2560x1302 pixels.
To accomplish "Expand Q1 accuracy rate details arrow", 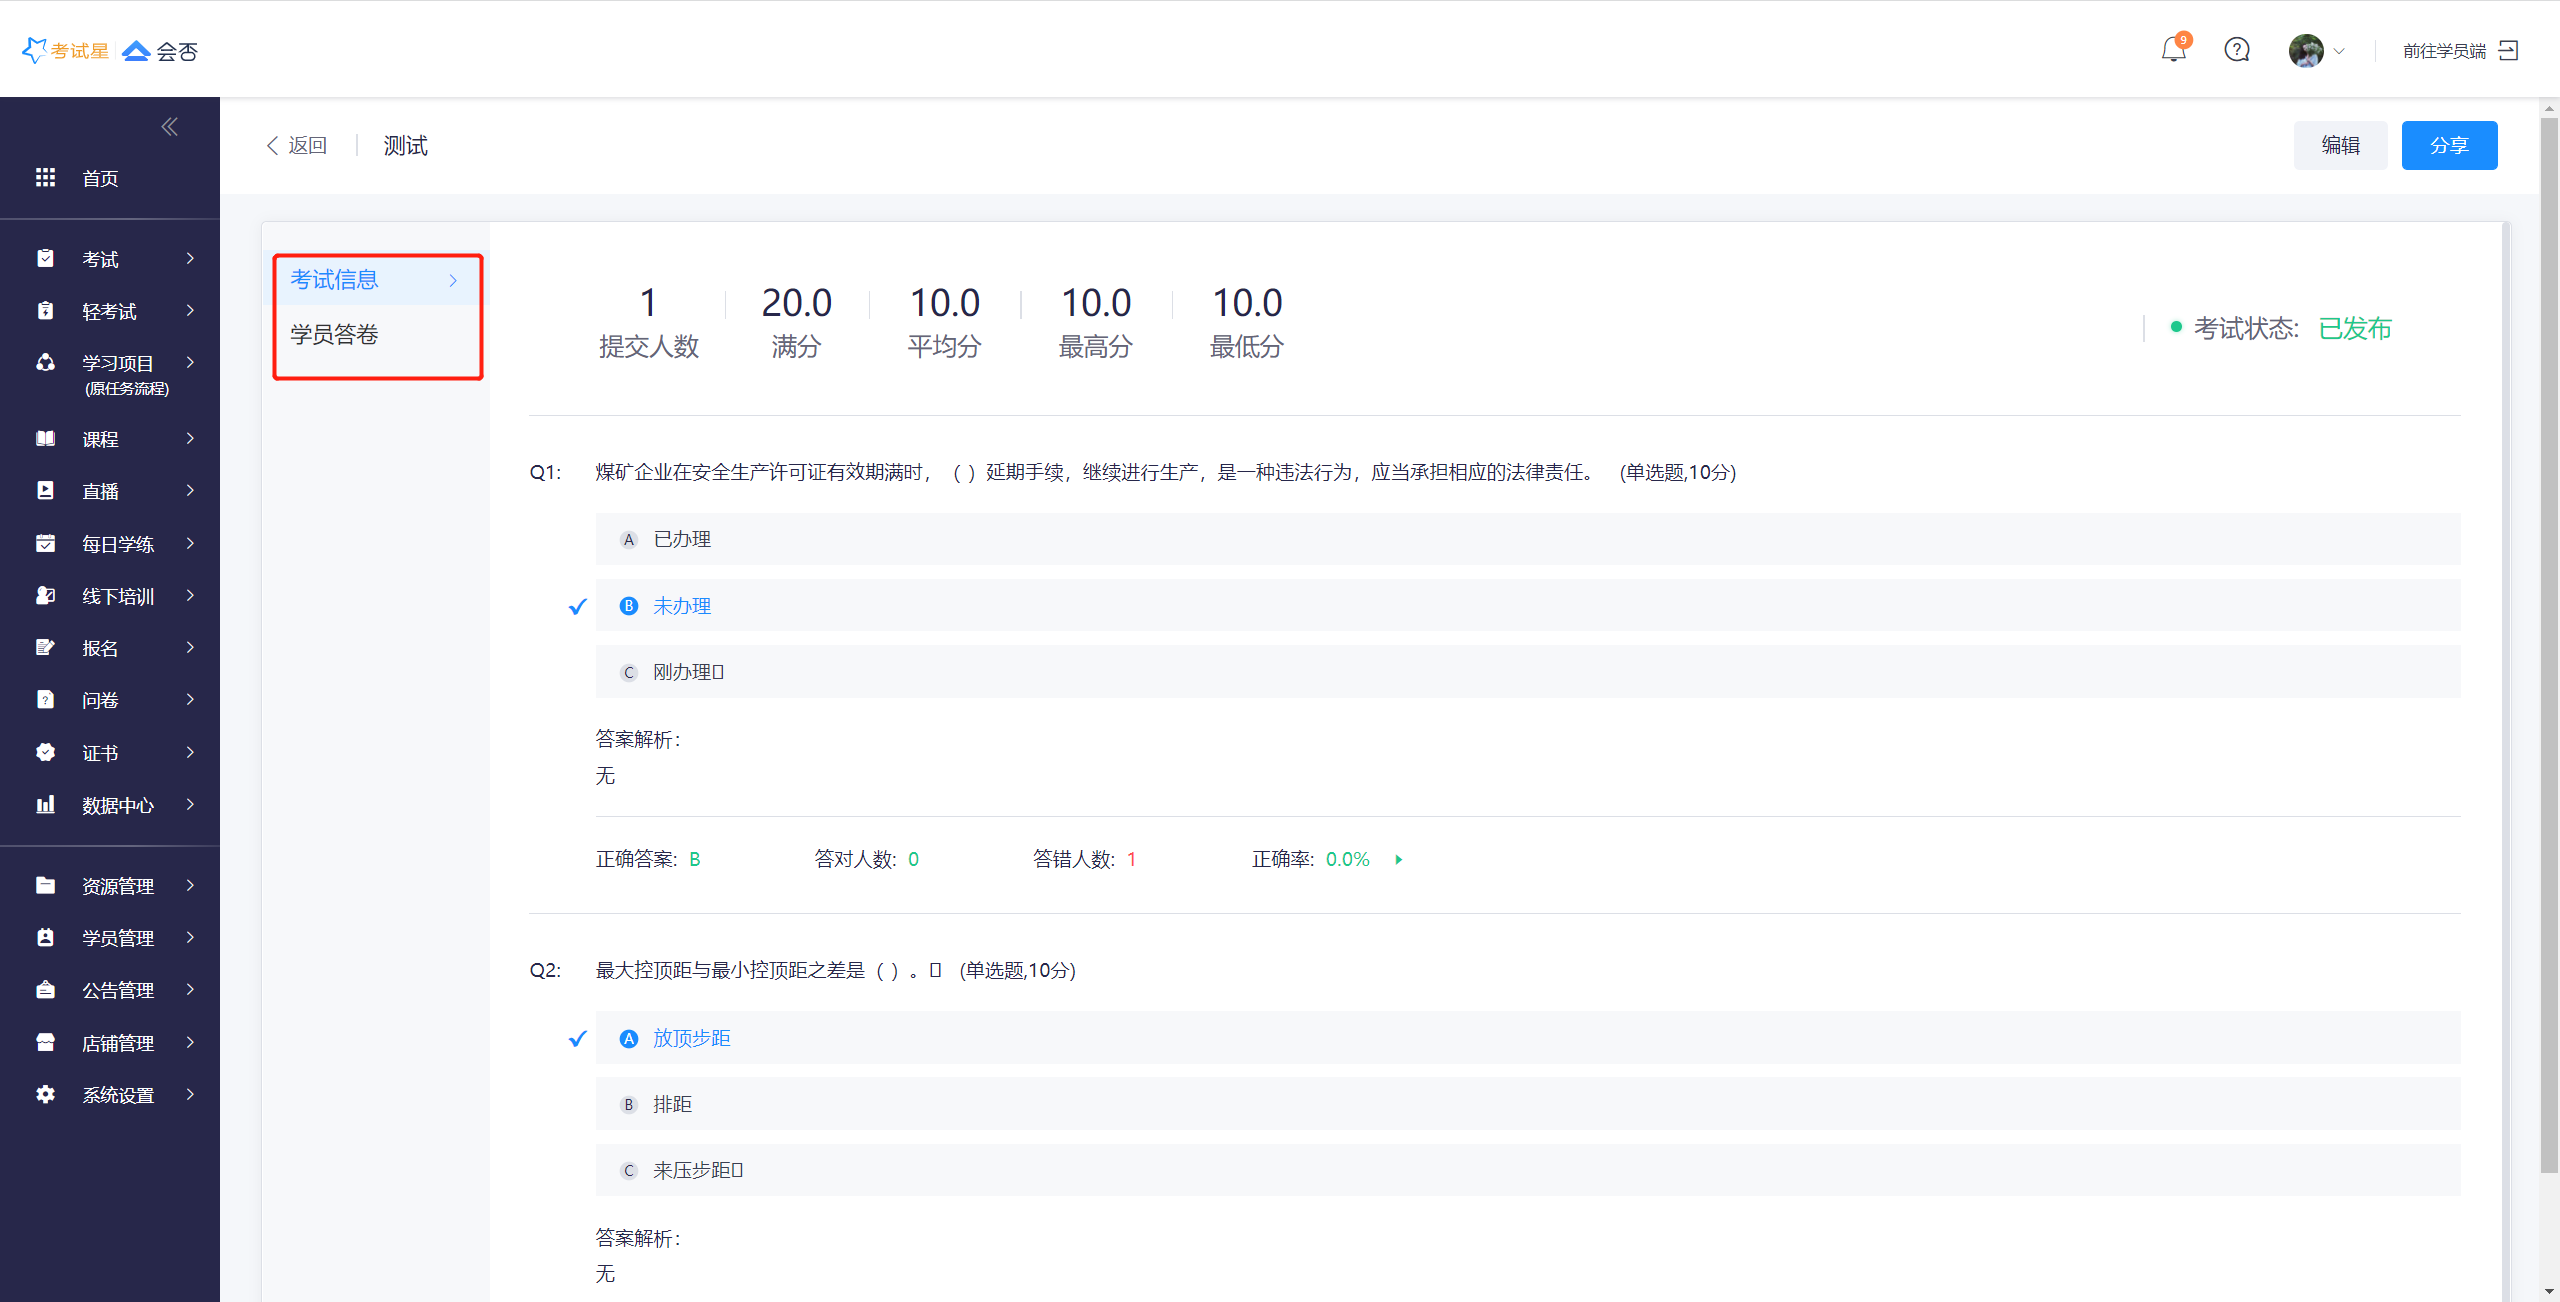I will 1399,860.
